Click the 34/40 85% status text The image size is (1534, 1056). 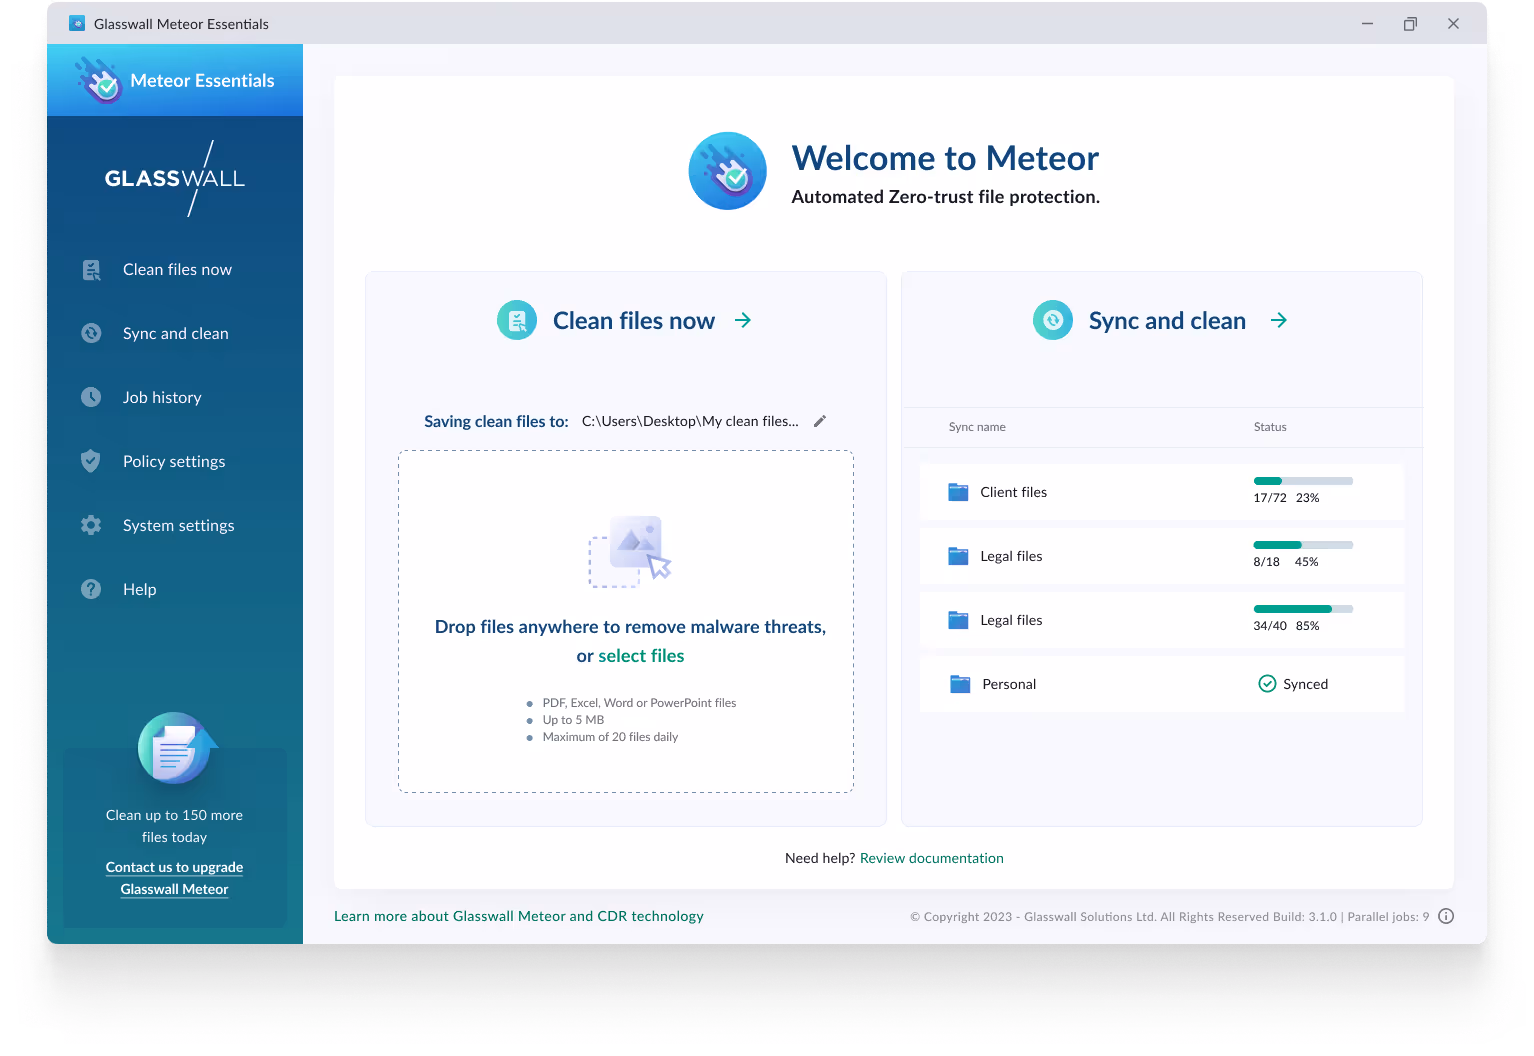(1286, 626)
